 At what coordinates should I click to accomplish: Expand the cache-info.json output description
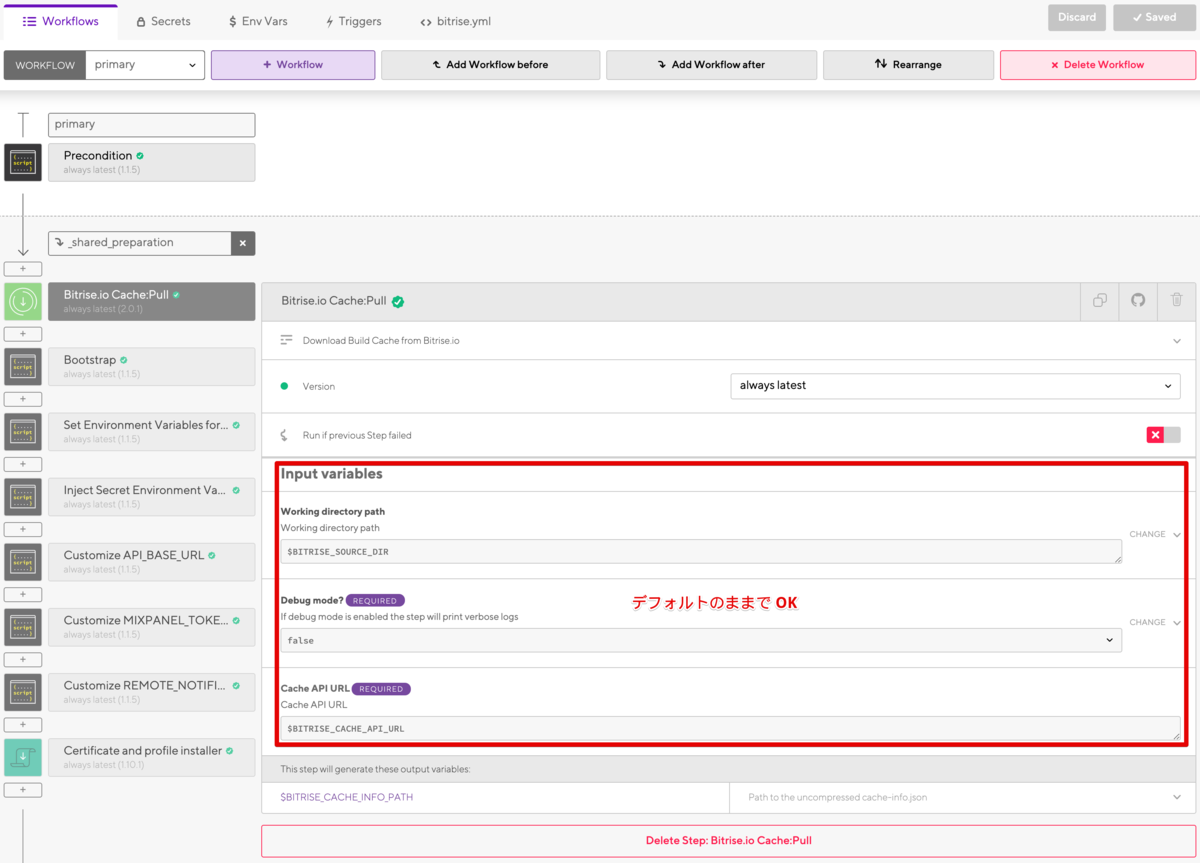(1176, 797)
